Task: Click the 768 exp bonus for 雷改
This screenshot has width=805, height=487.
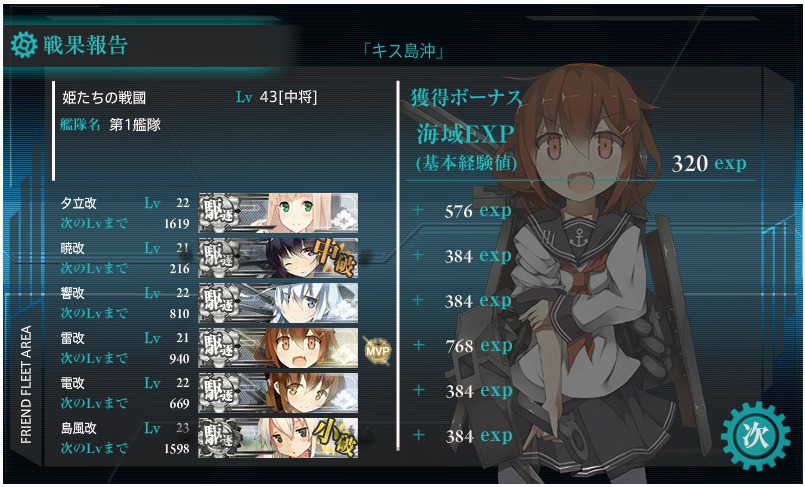Action: click(478, 346)
